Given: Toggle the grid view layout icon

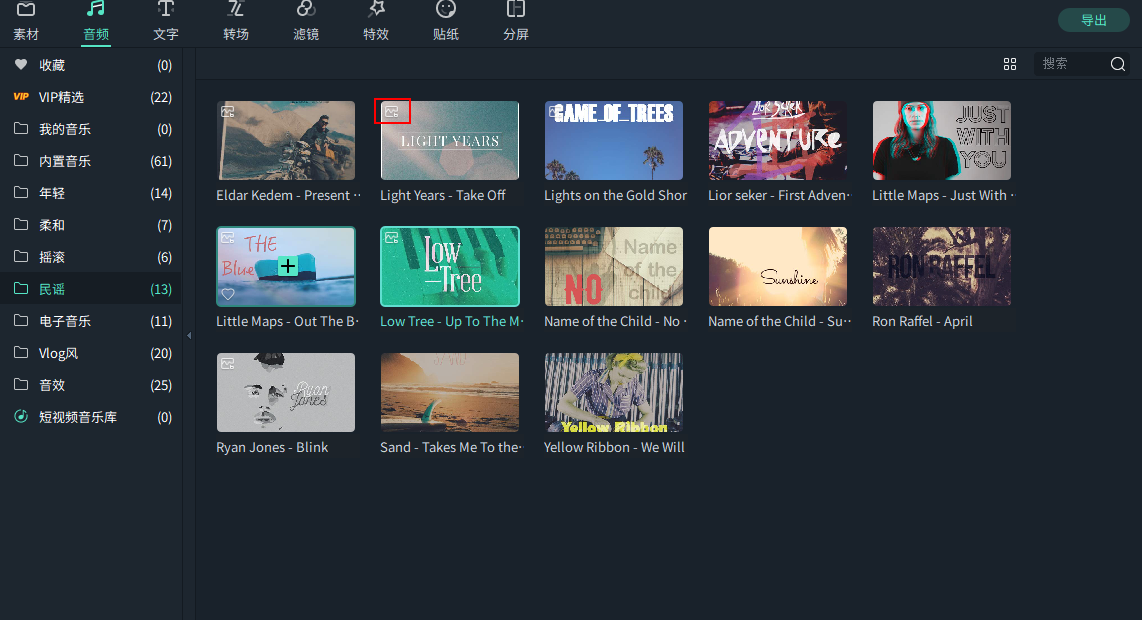Looking at the screenshot, I should [1009, 64].
